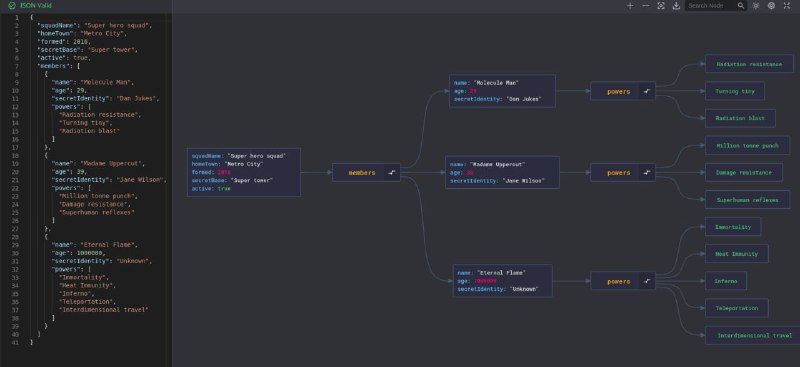Center the graph with focus icon
The height and width of the screenshot is (367, 800).
coord(661,6)
